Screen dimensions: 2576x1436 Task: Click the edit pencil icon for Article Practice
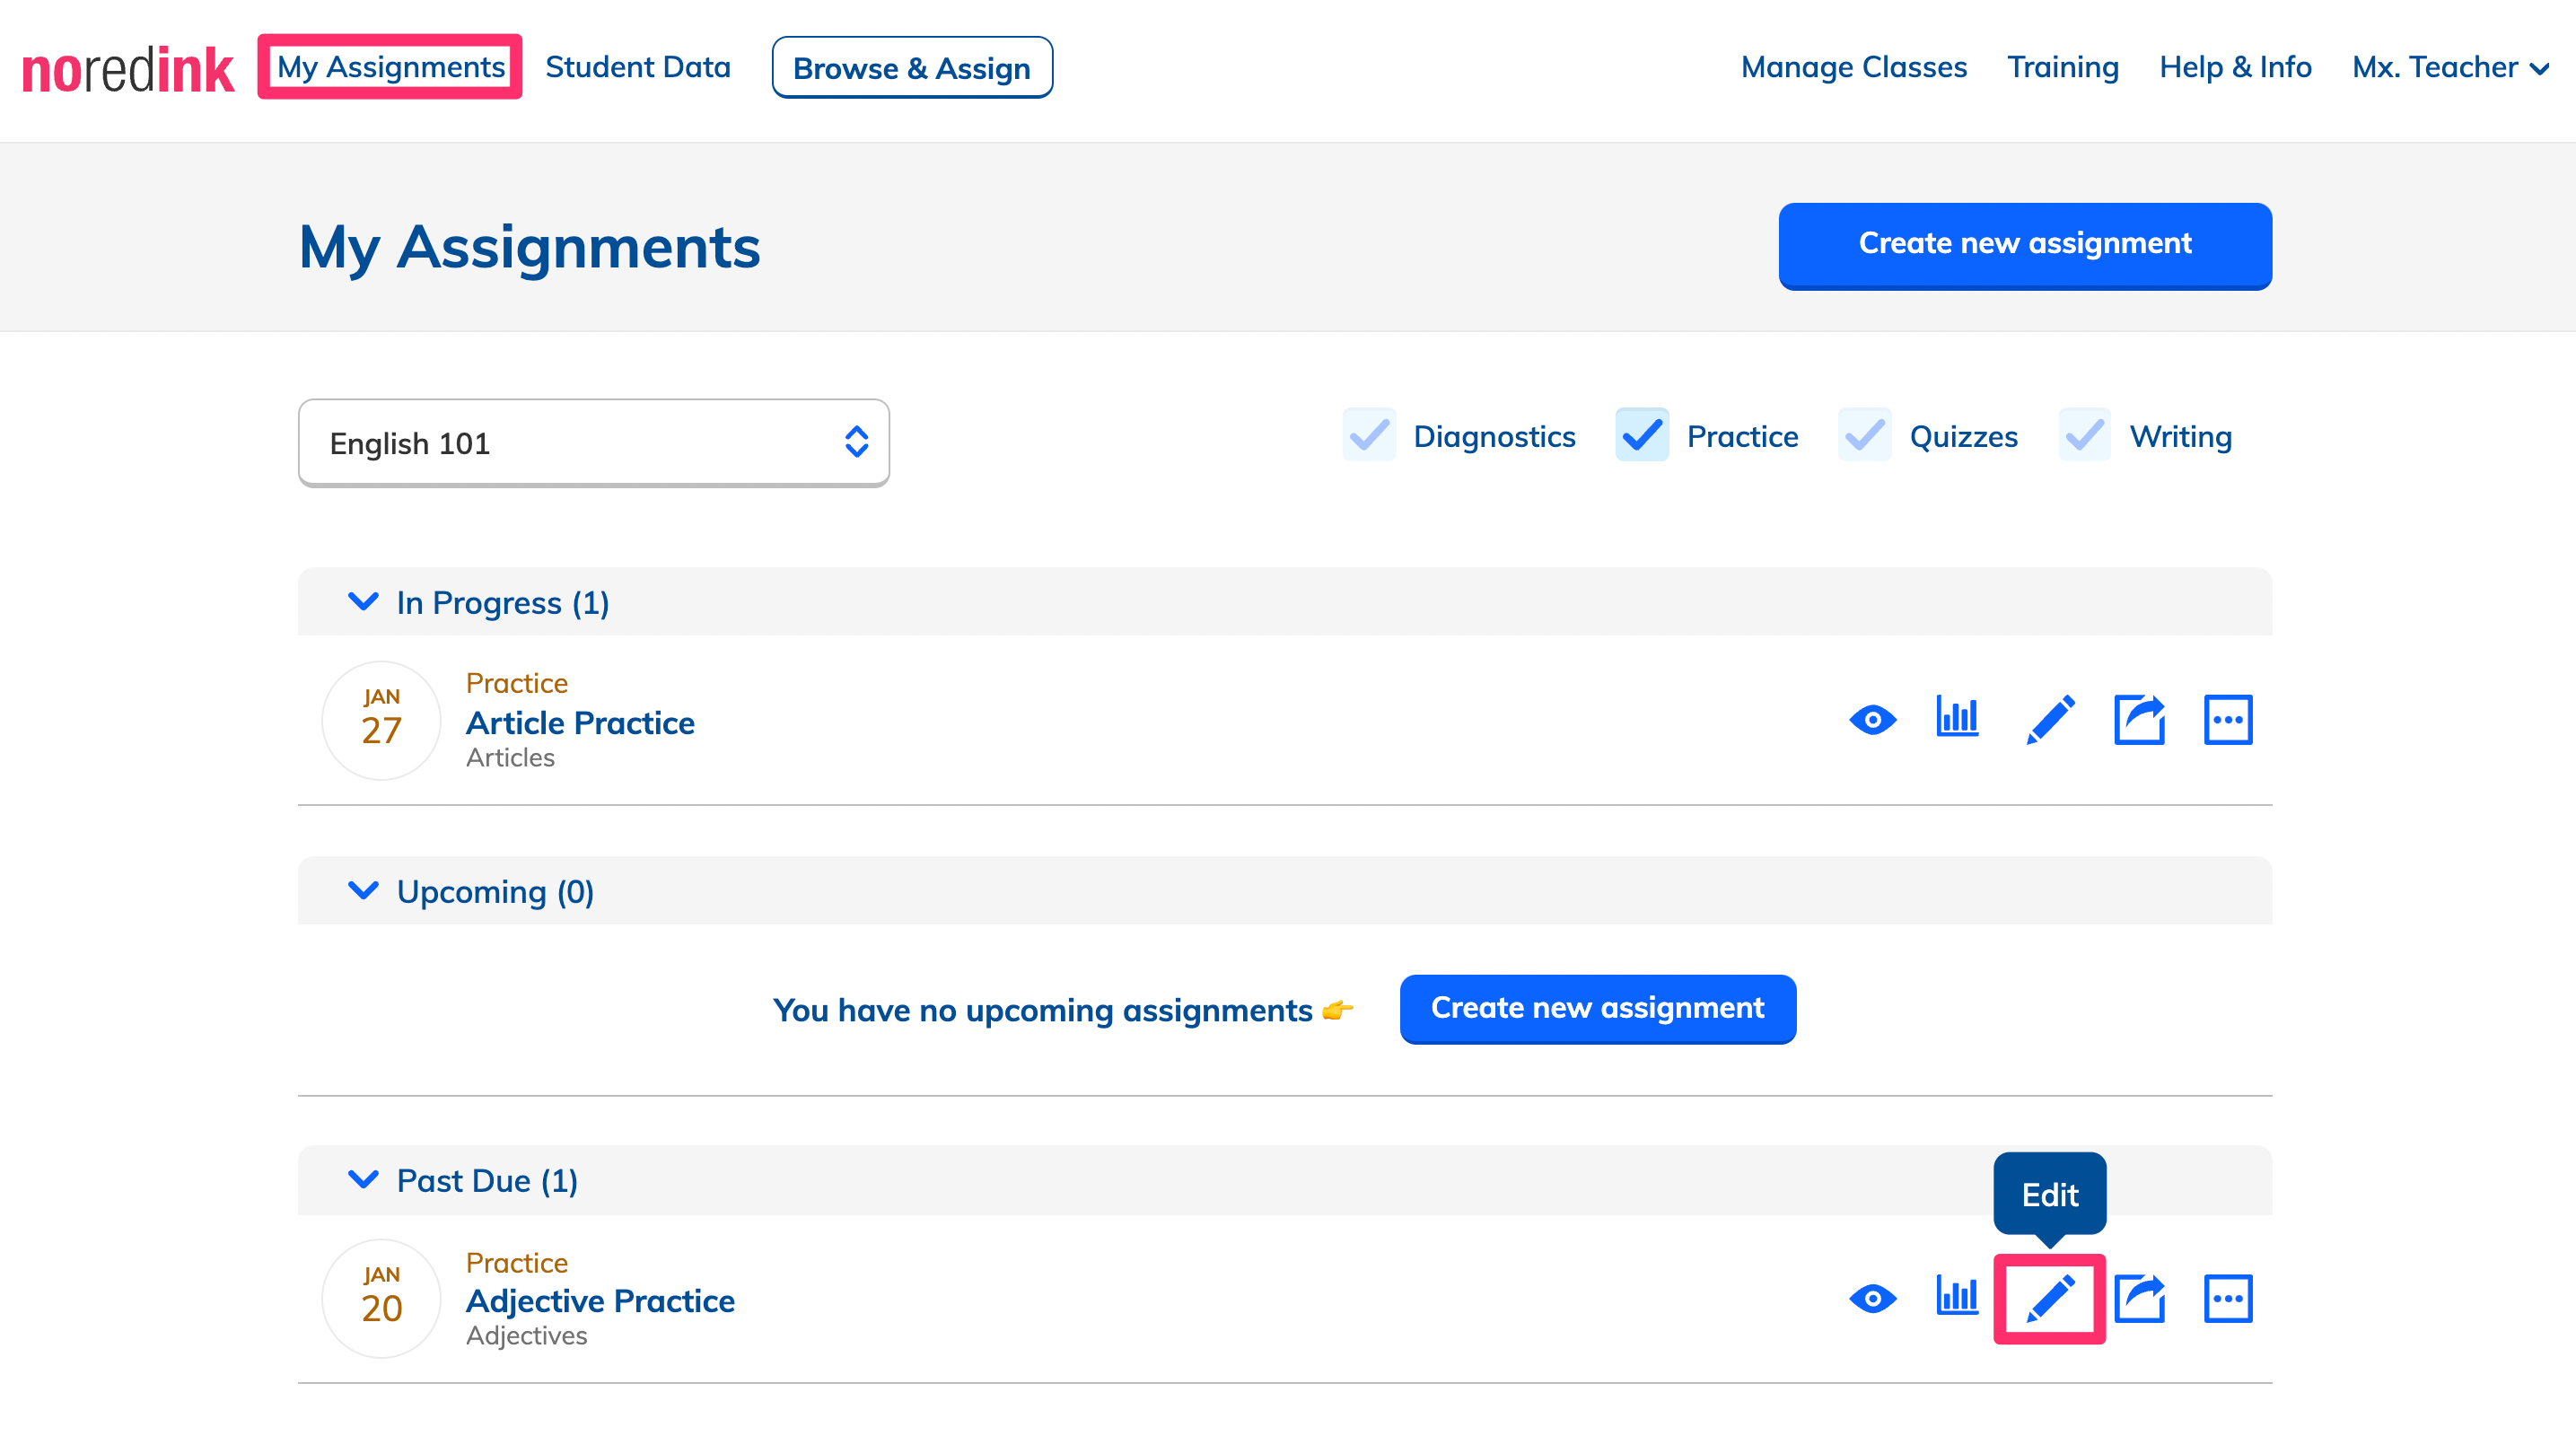tap(2049, 720)
